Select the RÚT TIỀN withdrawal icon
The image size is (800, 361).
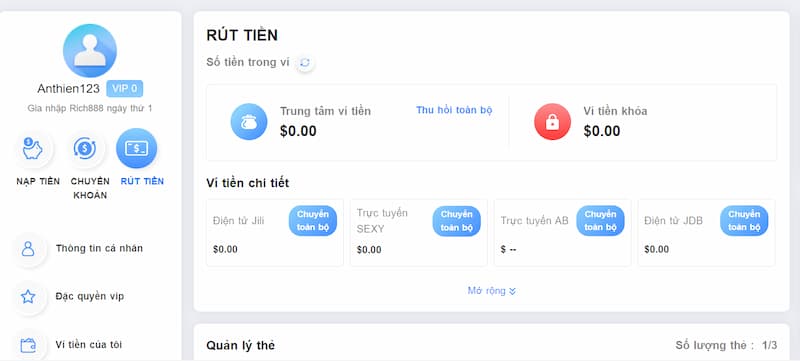tap(137, 148)
